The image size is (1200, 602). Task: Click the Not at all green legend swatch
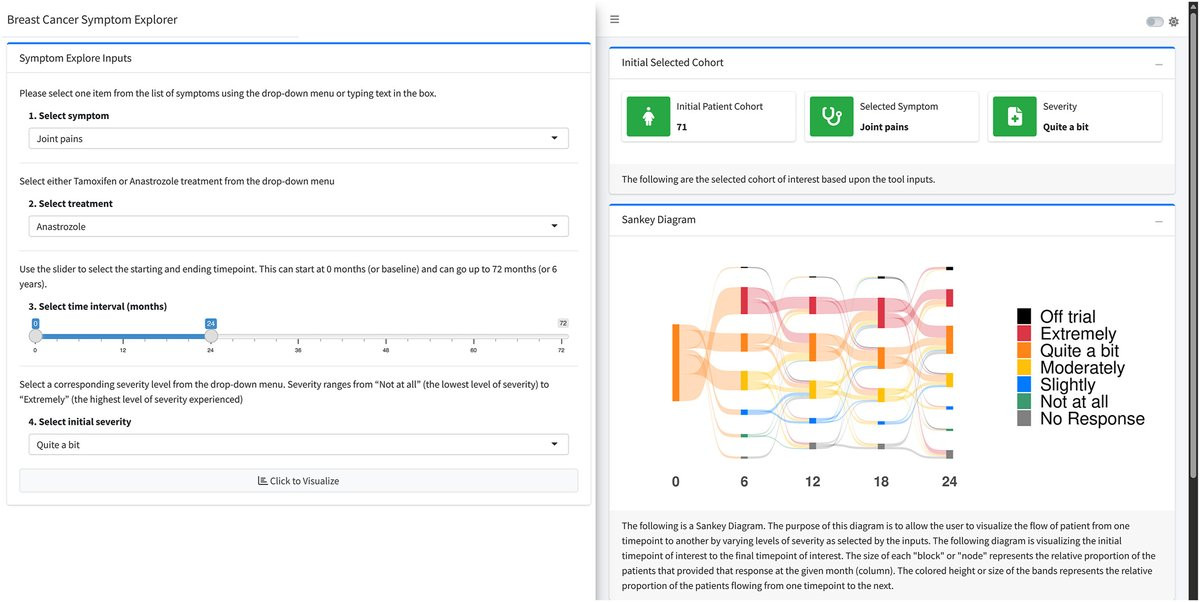pyautogui.click(x=1024, y=402)
